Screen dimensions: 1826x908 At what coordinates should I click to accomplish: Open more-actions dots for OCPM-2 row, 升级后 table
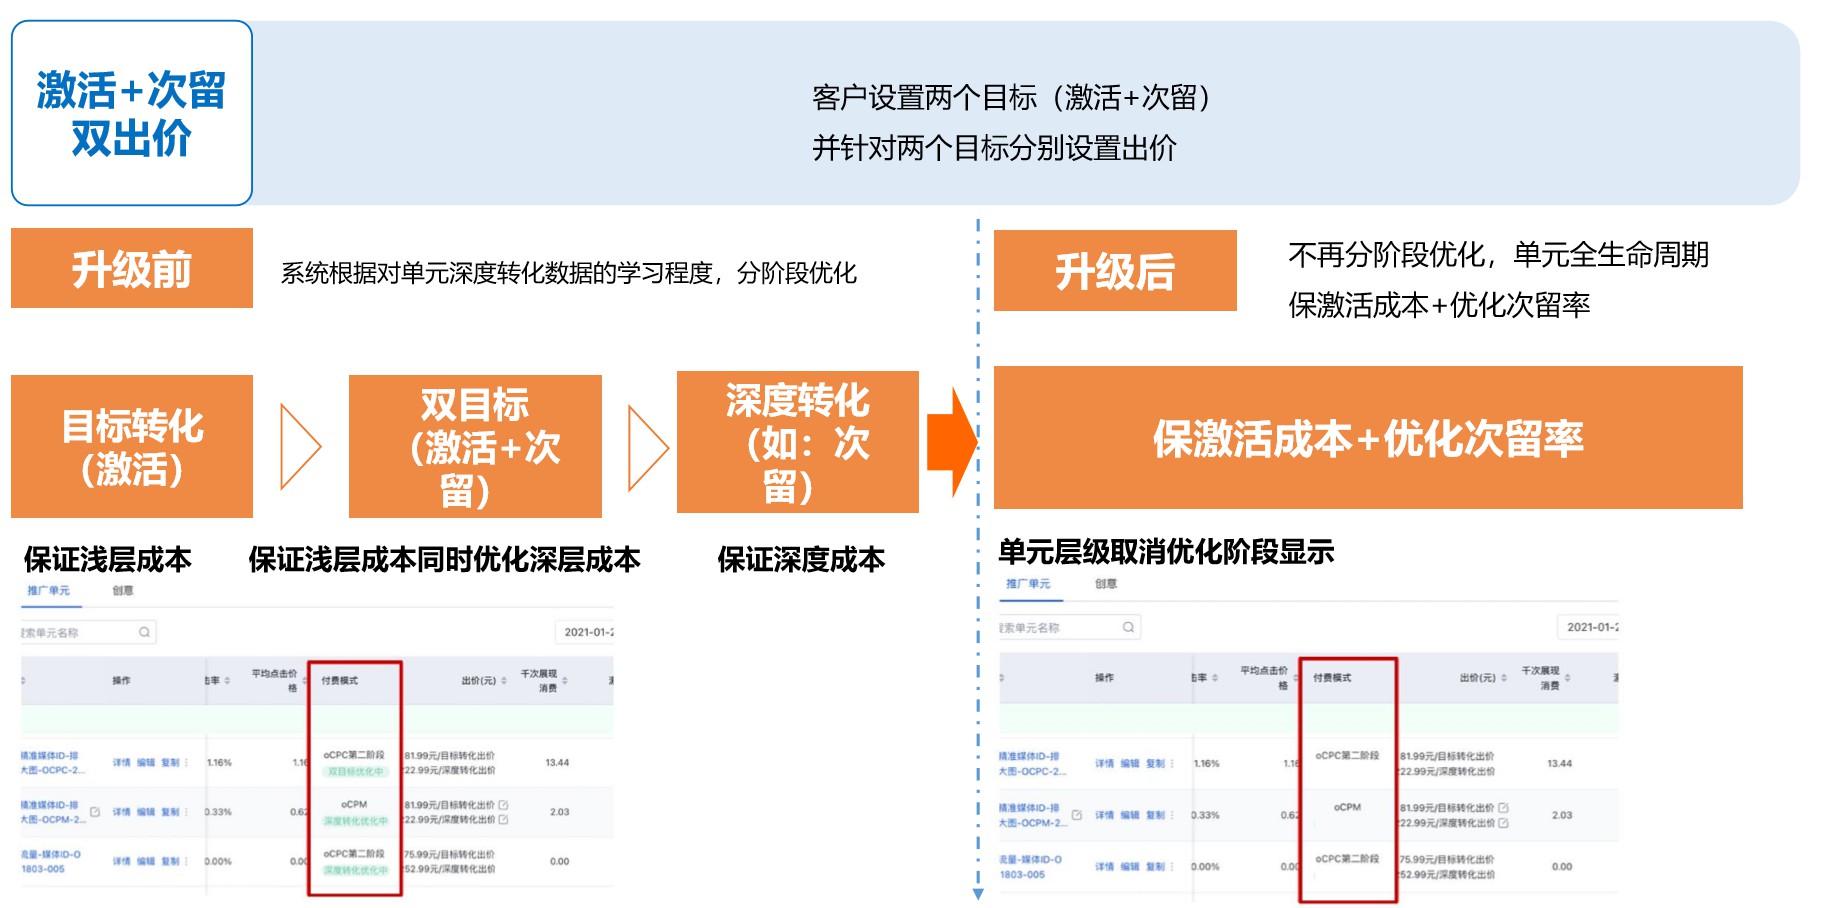(x=1172, y=815)
